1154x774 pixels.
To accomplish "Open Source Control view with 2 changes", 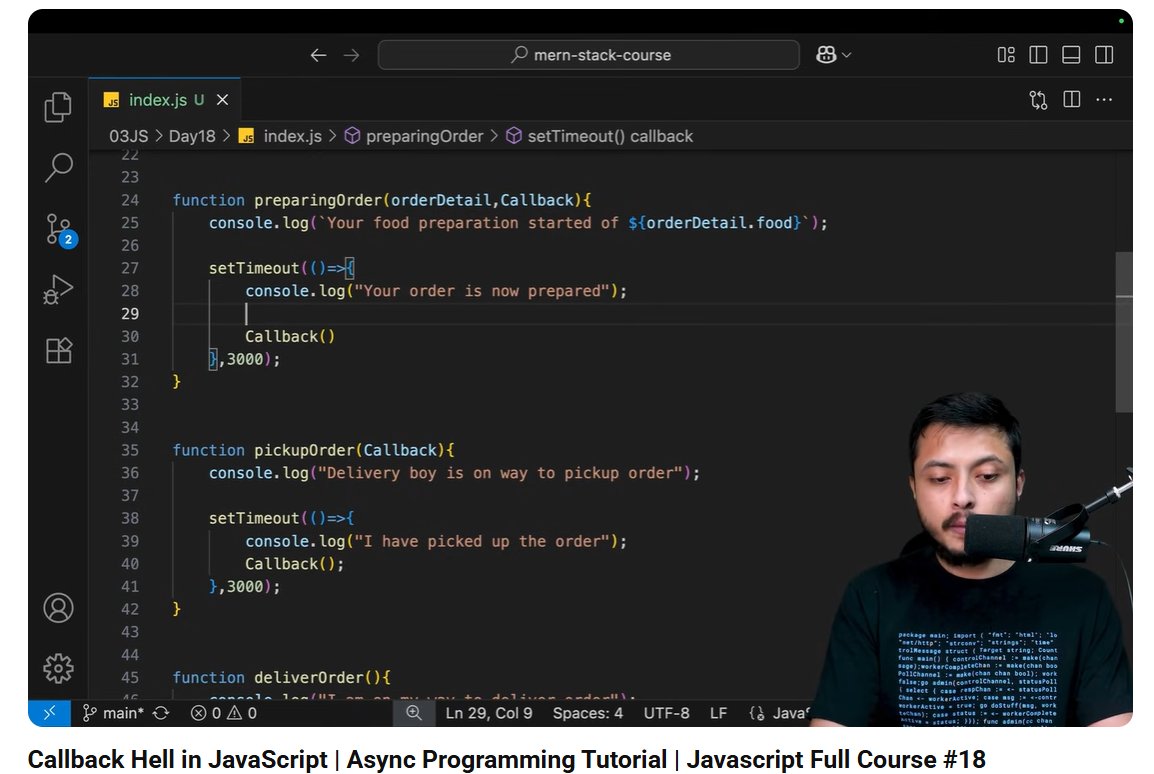I will click(x=59, y=230).
